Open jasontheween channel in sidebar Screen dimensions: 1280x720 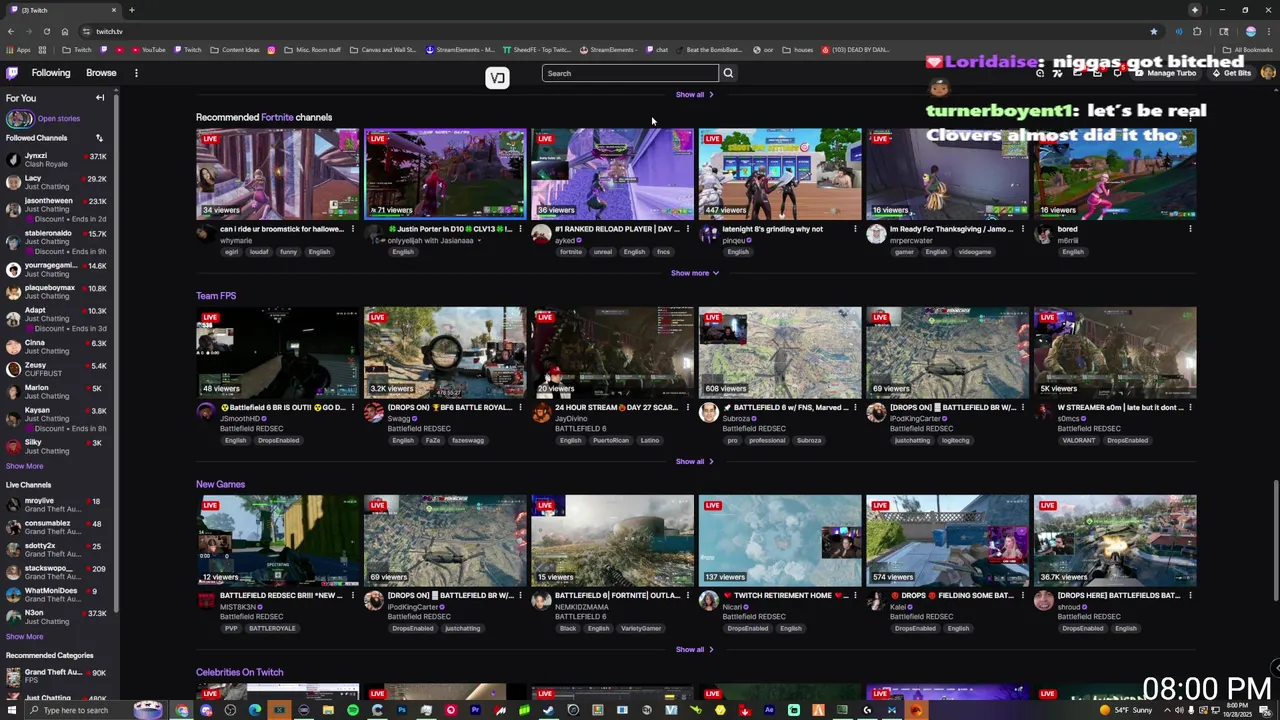click(x=58, y=209)
